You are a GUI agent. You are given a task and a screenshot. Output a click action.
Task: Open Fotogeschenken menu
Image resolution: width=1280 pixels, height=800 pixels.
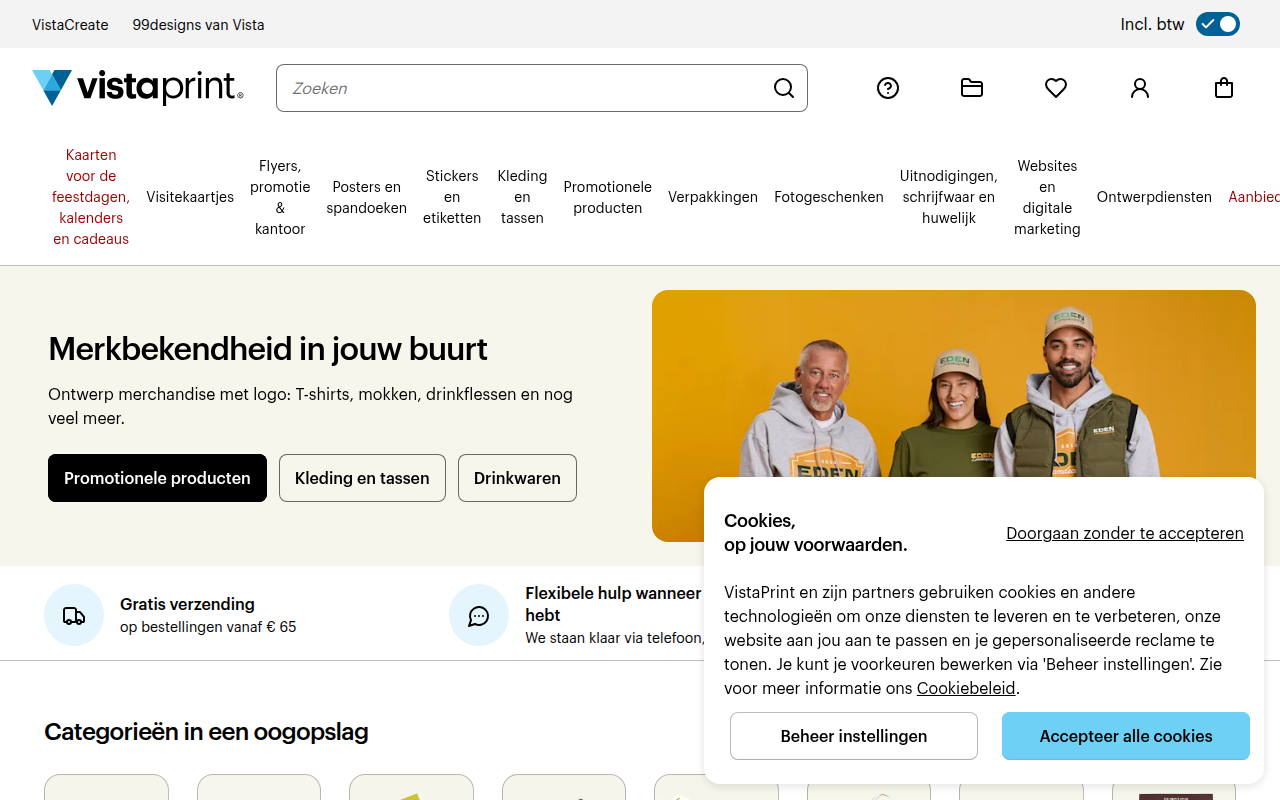coord(829,197)
